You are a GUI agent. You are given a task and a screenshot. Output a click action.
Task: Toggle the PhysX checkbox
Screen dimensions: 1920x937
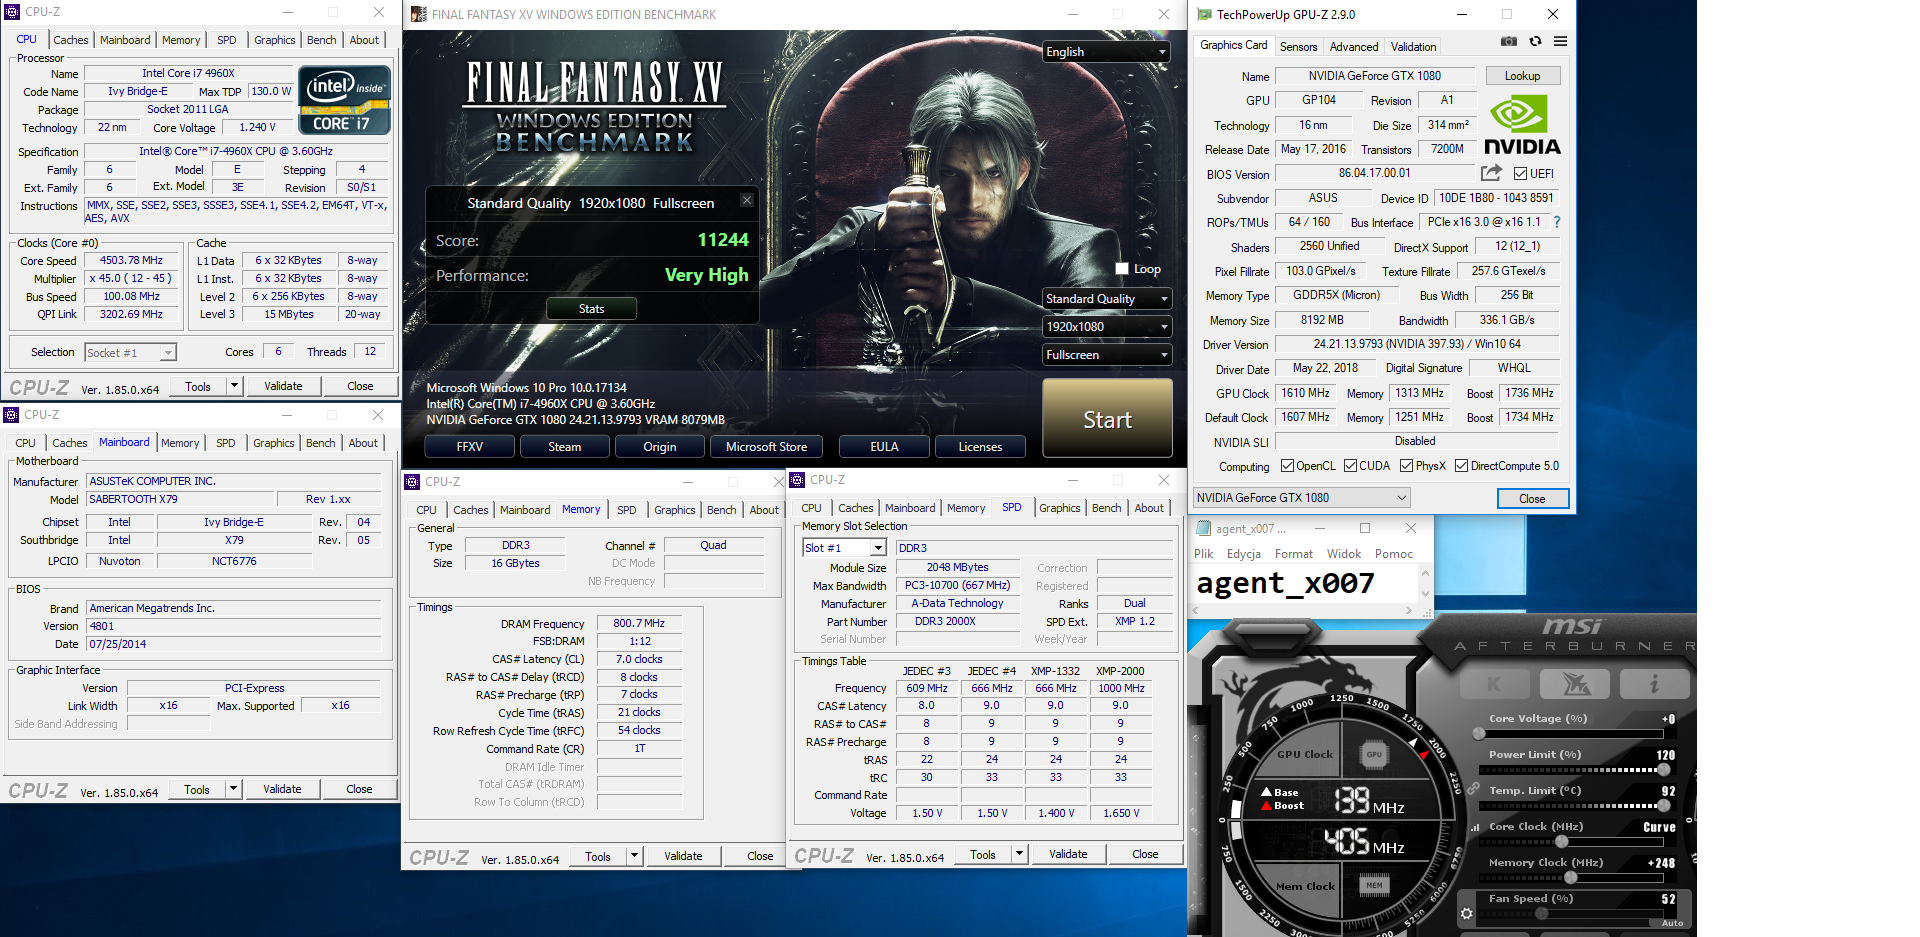(x=1406, y=465)
